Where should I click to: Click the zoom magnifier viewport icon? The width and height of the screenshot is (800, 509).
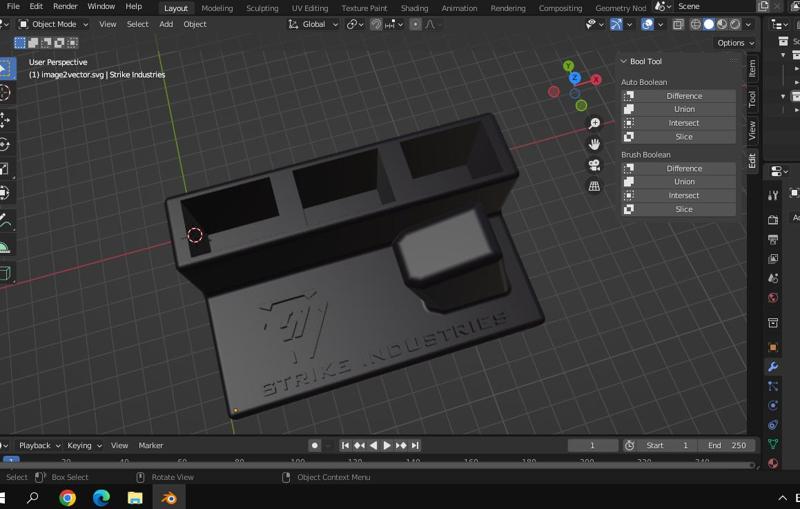click(594, 124)
